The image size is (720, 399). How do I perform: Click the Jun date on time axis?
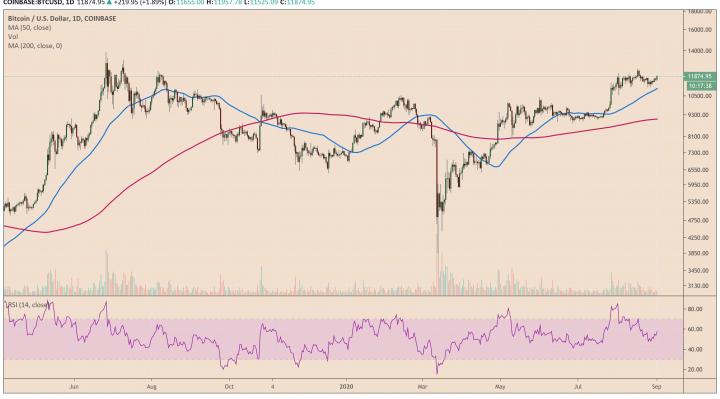point(74,387)
